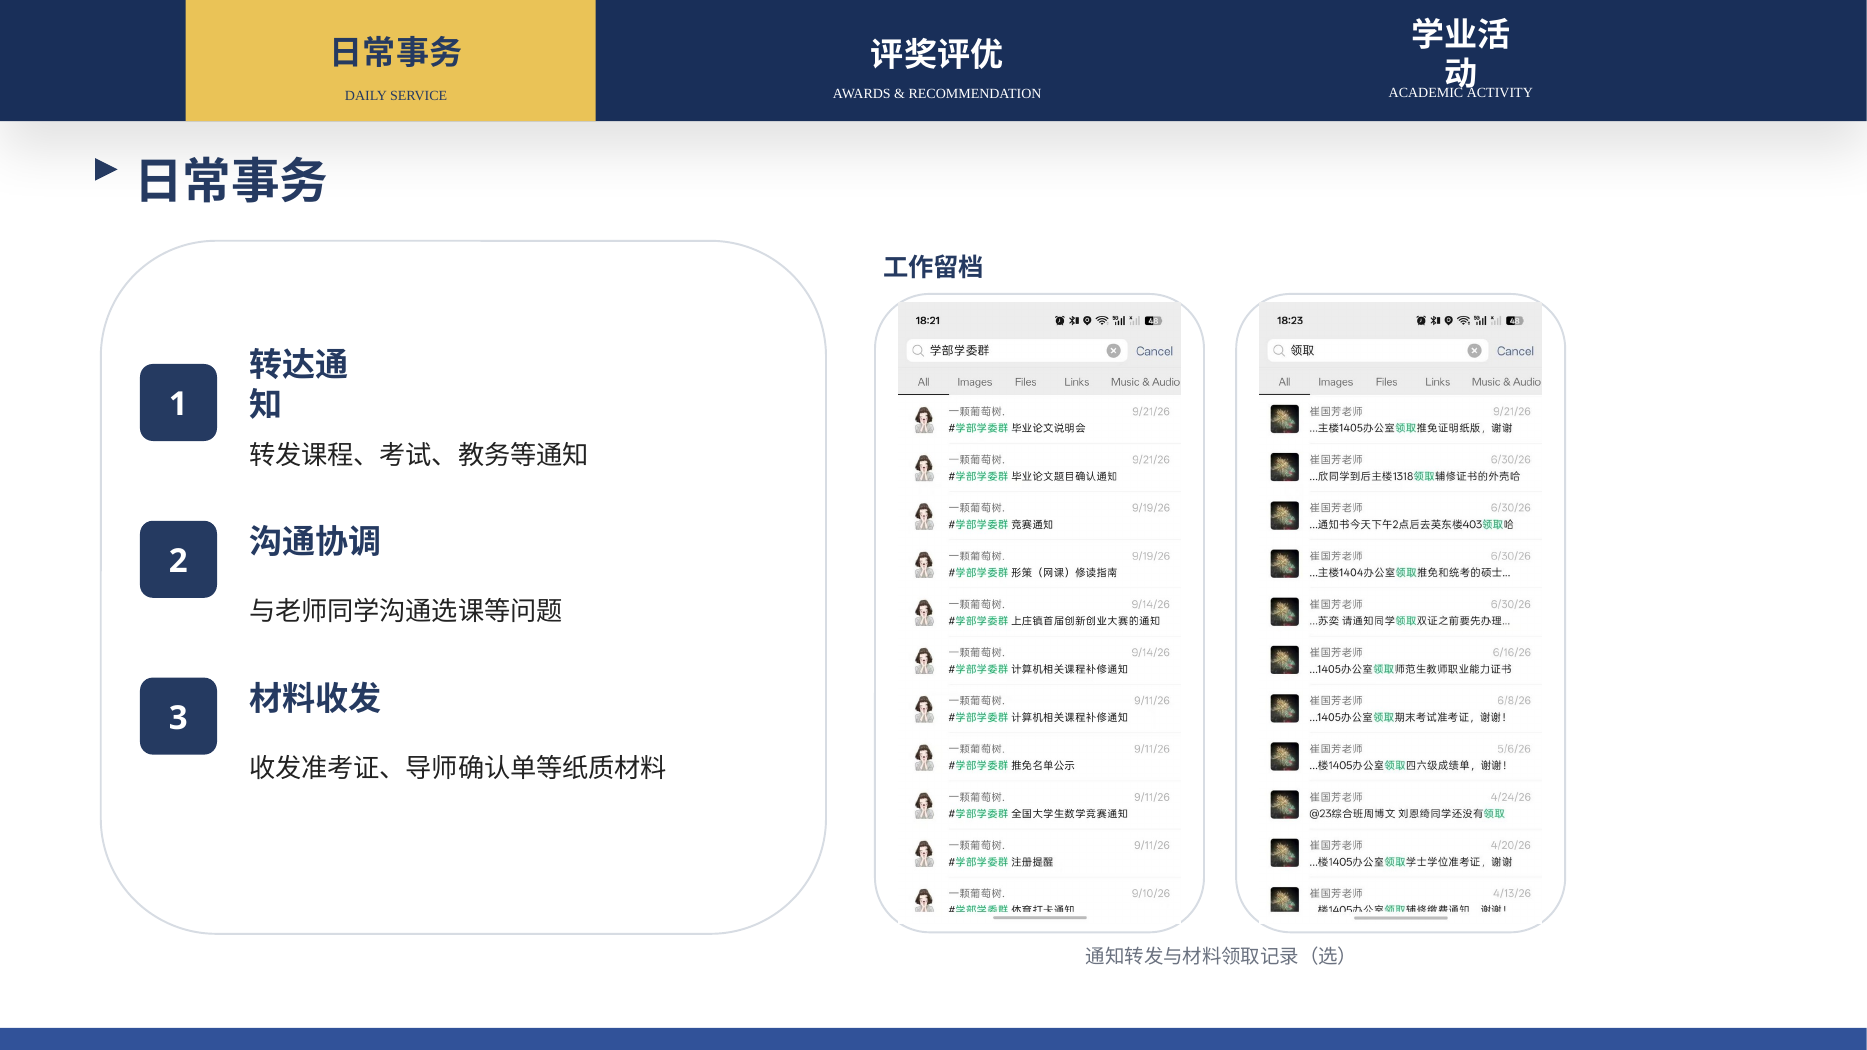Cancel the 领取 search

(1515, 351)
